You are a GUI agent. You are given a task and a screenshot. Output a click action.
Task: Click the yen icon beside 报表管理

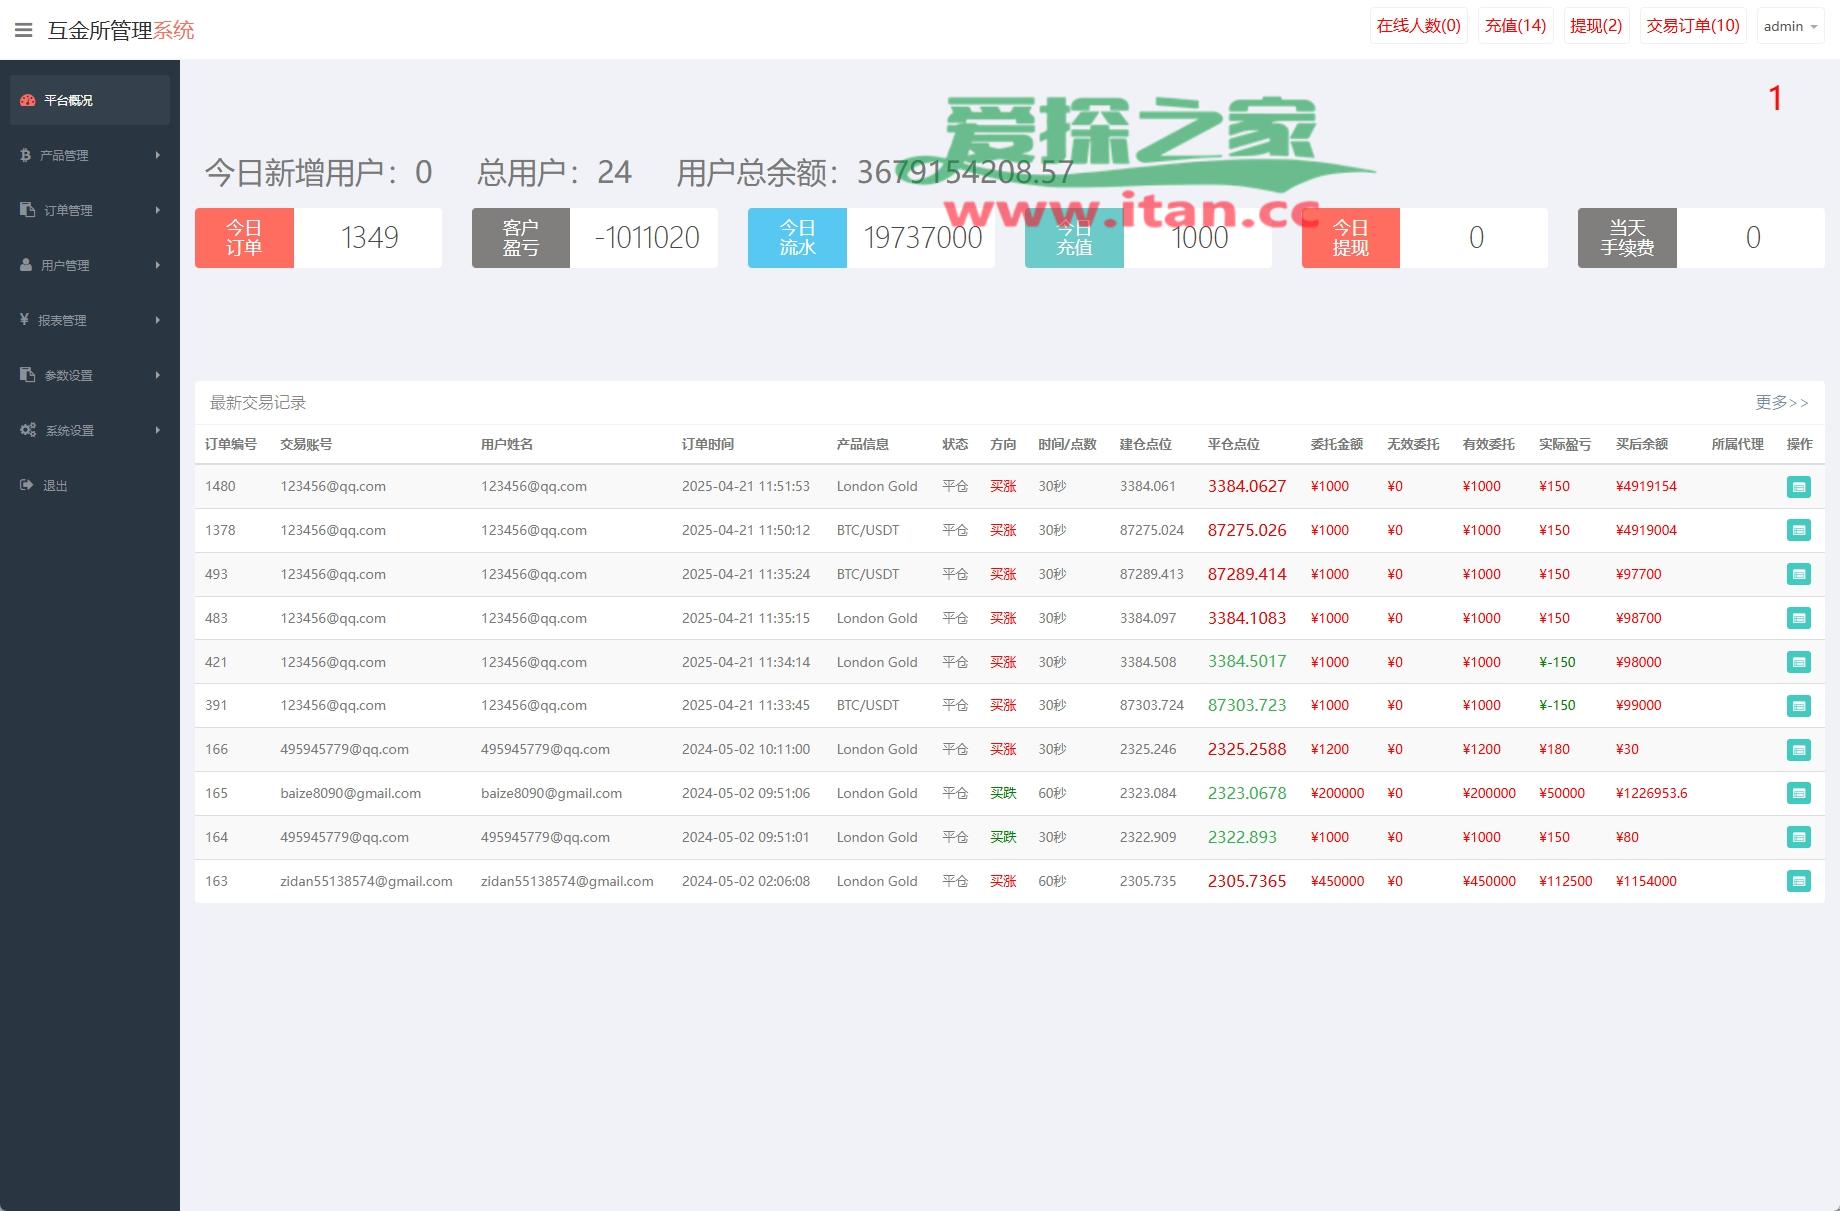[x=25, y=320]
